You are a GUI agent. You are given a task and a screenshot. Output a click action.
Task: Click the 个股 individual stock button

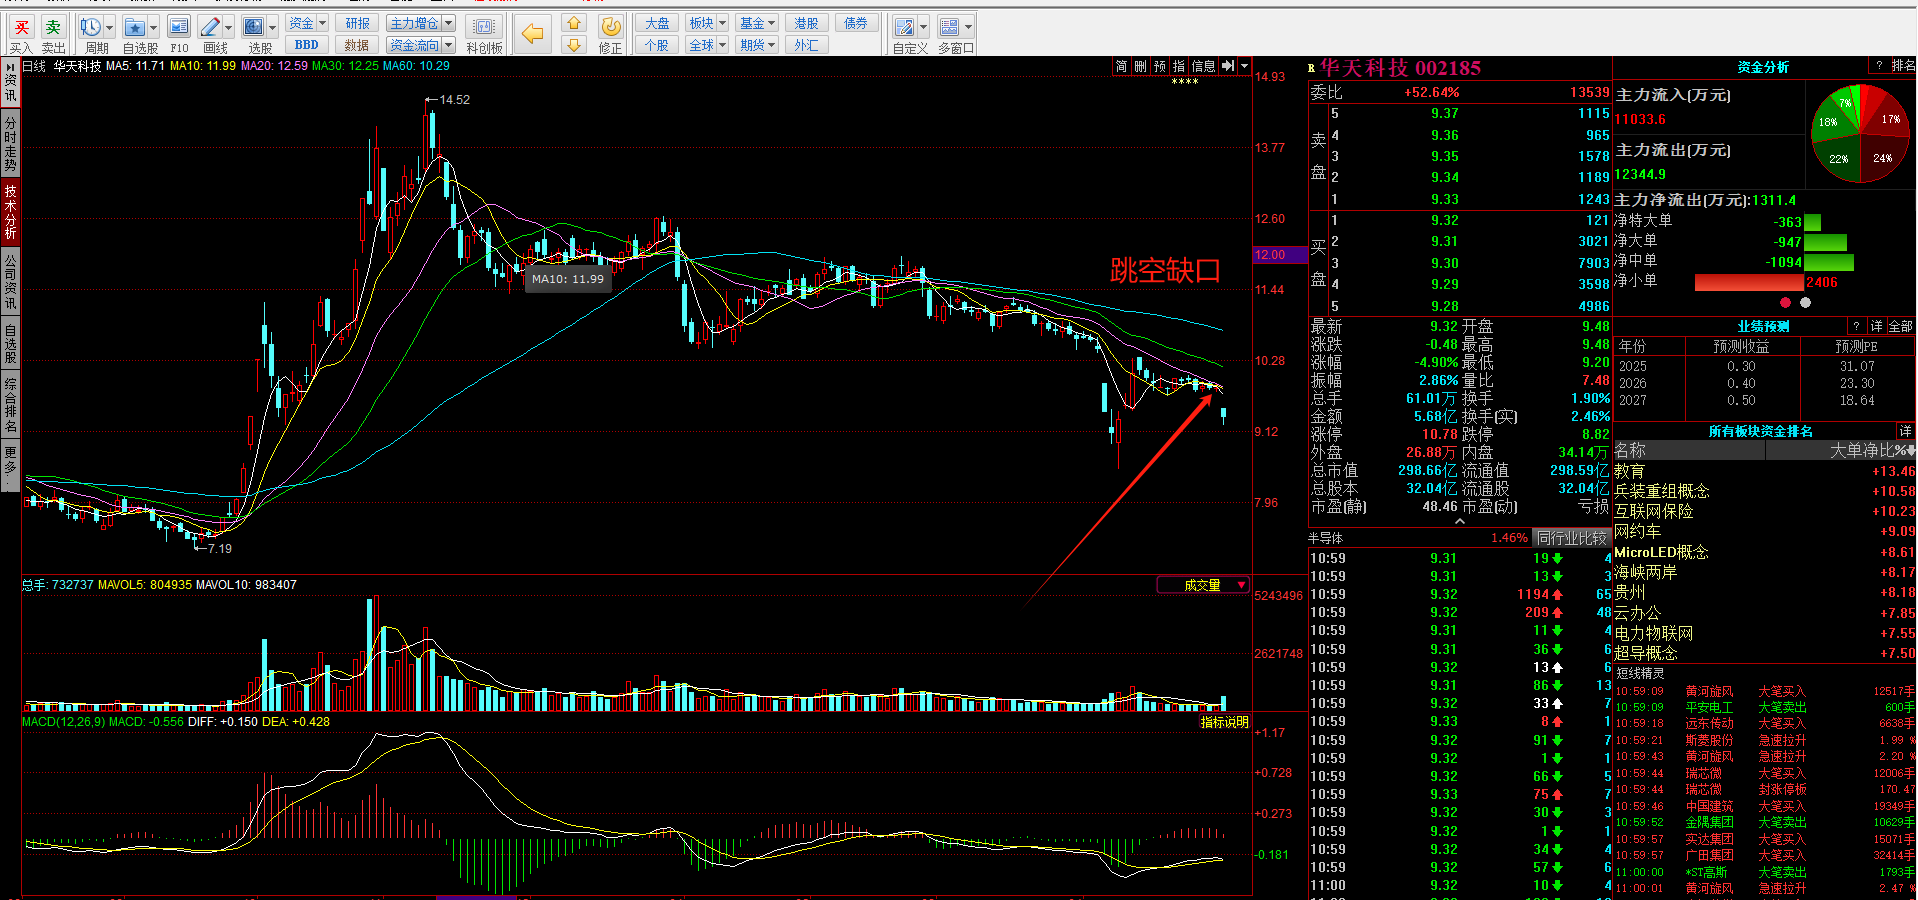(657, 45)
